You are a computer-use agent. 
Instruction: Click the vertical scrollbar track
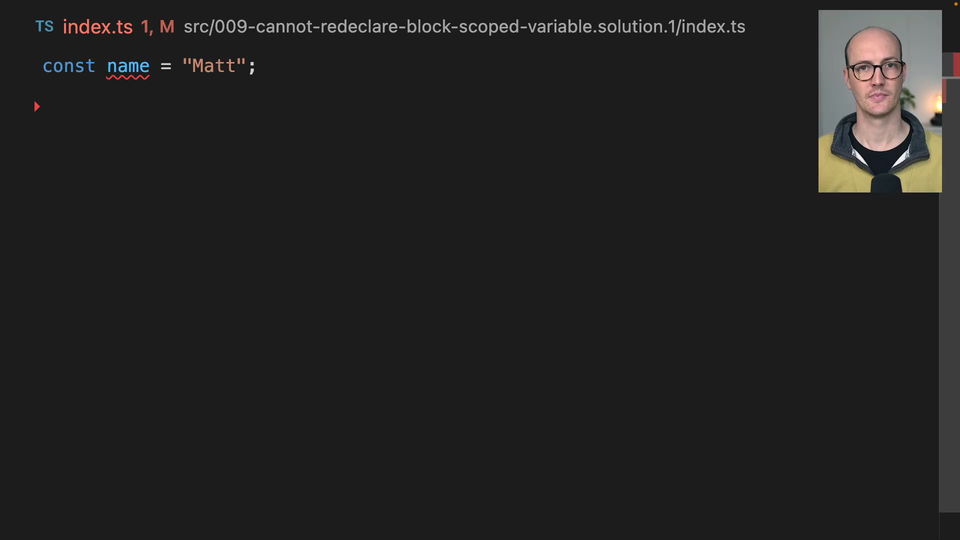[x=949, y=300]
